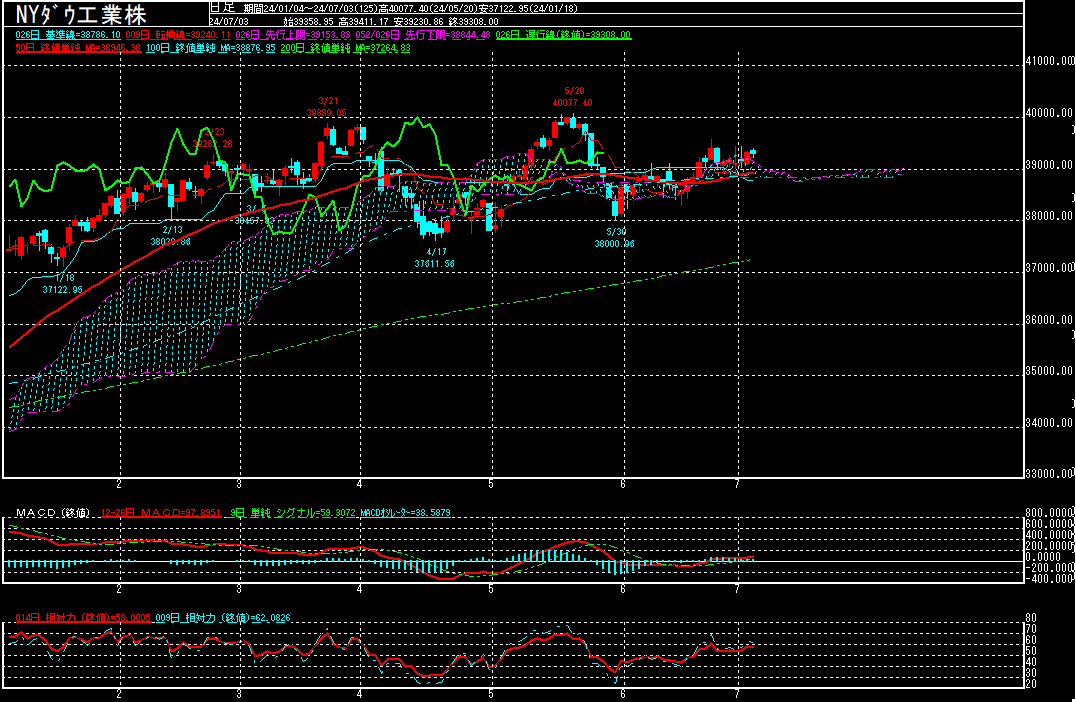
Task: Click month 3 on the RSI panel axis
Action: (239, 694)
